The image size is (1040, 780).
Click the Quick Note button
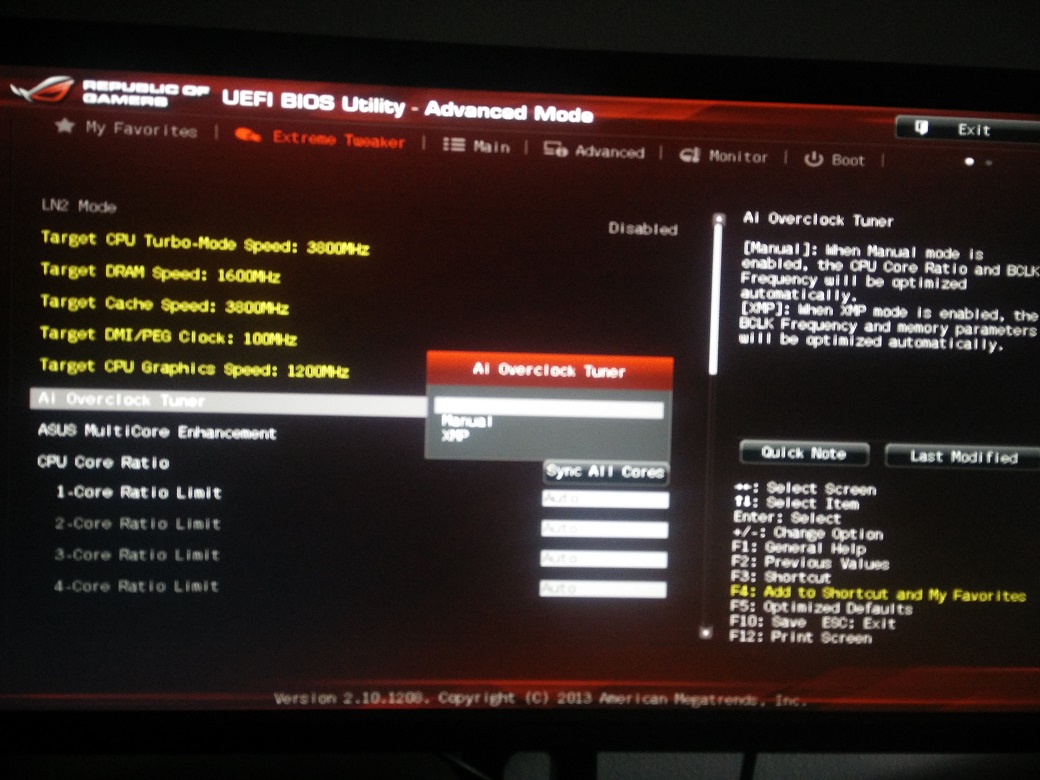804,453
